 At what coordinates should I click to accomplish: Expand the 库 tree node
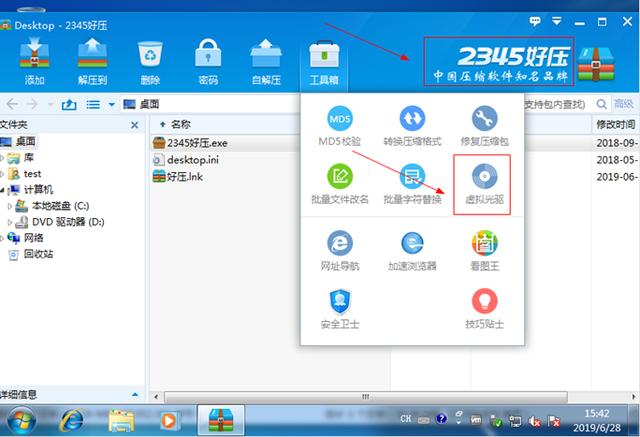point(4,158)
